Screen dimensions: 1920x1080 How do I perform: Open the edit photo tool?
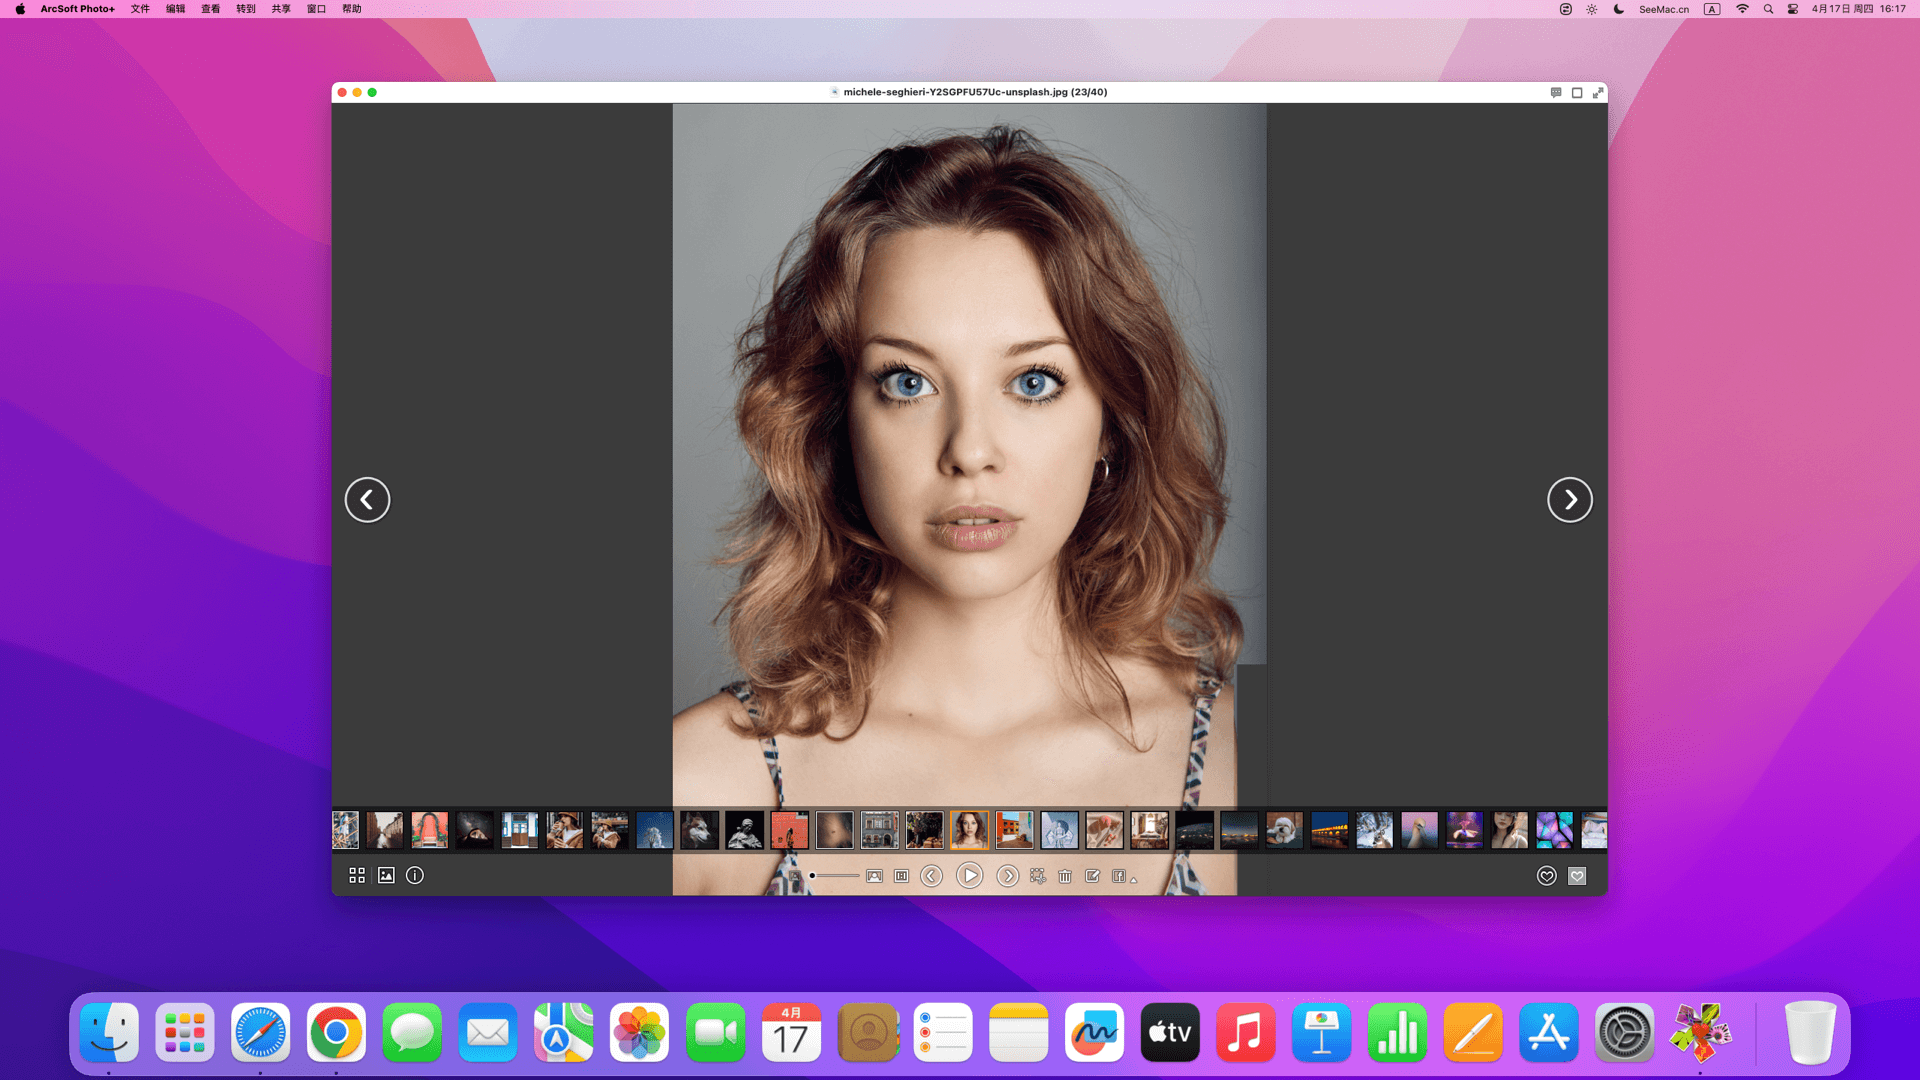click(x=1092, y=876)
